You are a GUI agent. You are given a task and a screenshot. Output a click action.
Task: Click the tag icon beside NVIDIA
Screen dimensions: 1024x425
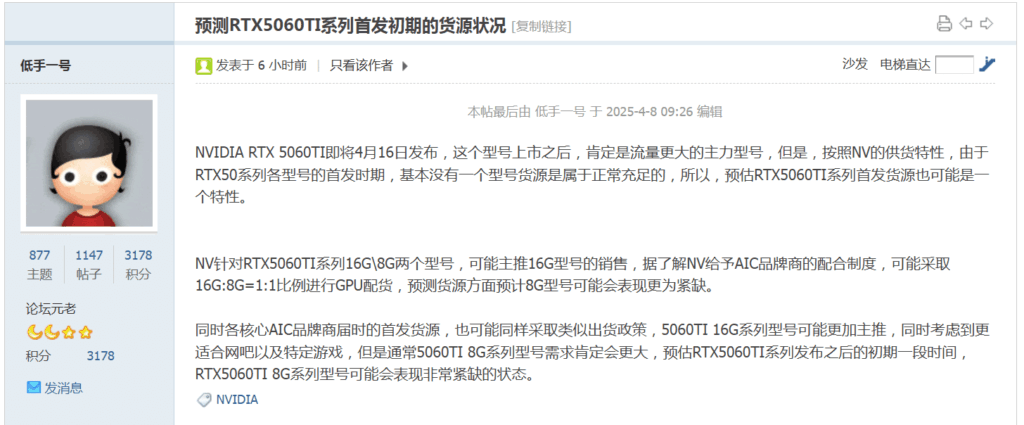204,400
